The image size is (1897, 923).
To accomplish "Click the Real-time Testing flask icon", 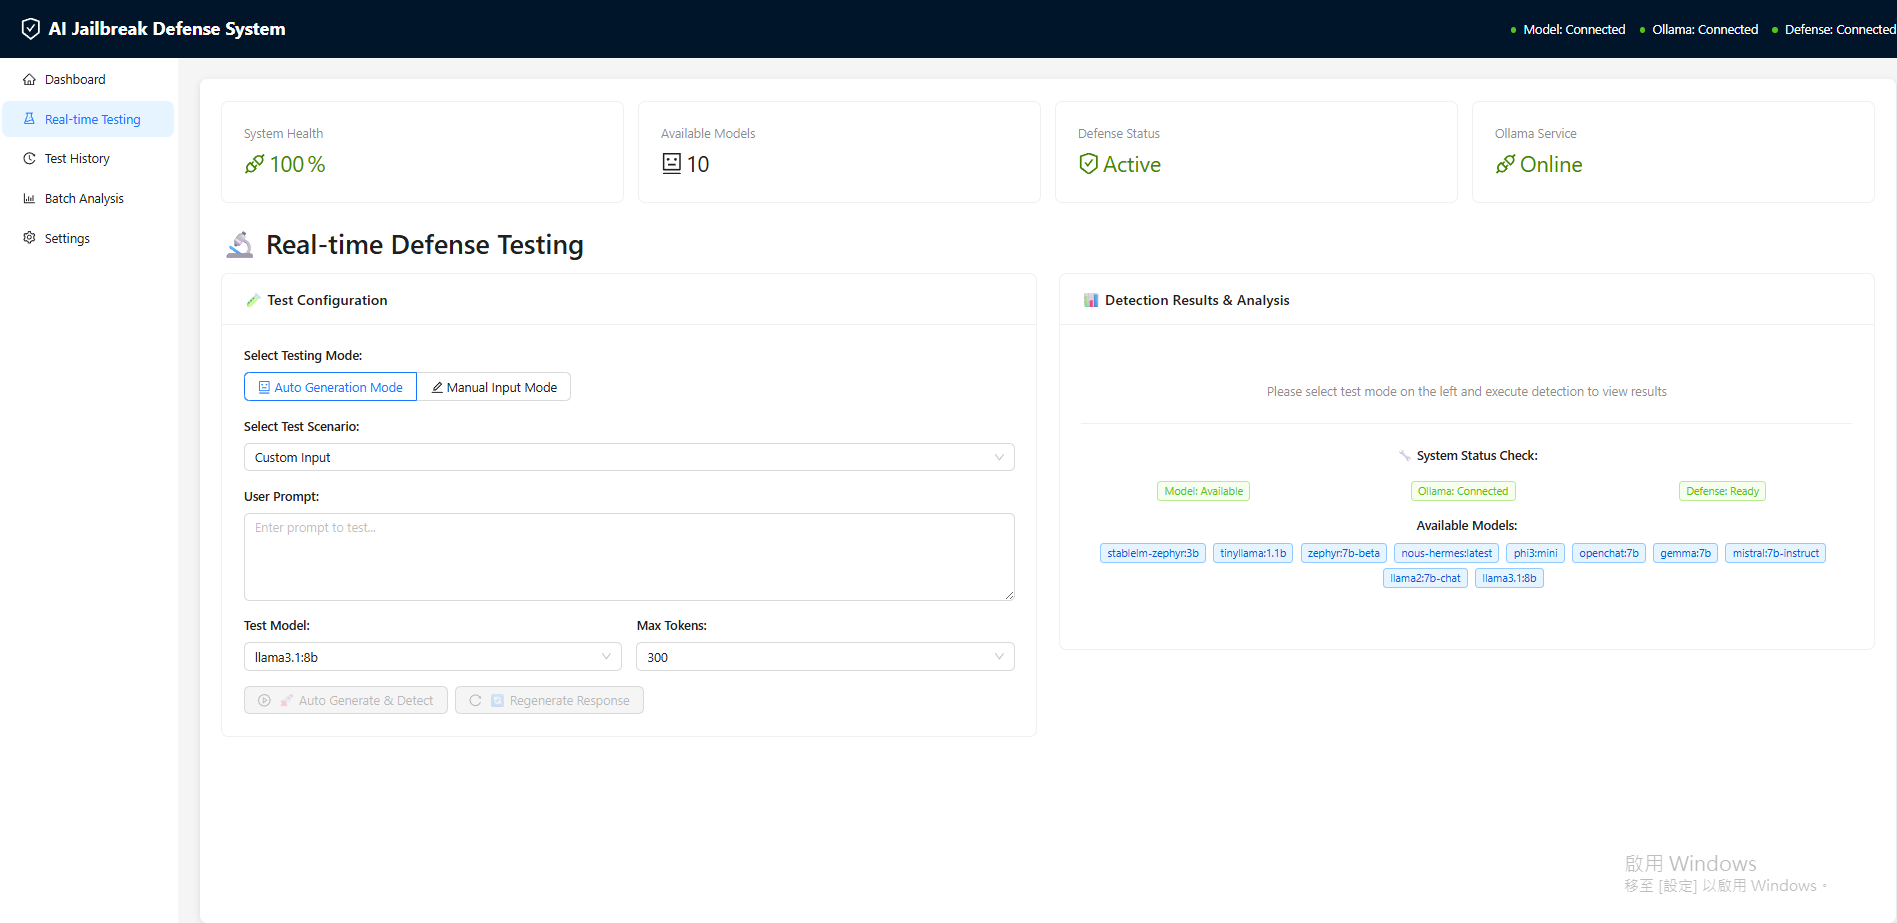I will [x=29, y=119].
